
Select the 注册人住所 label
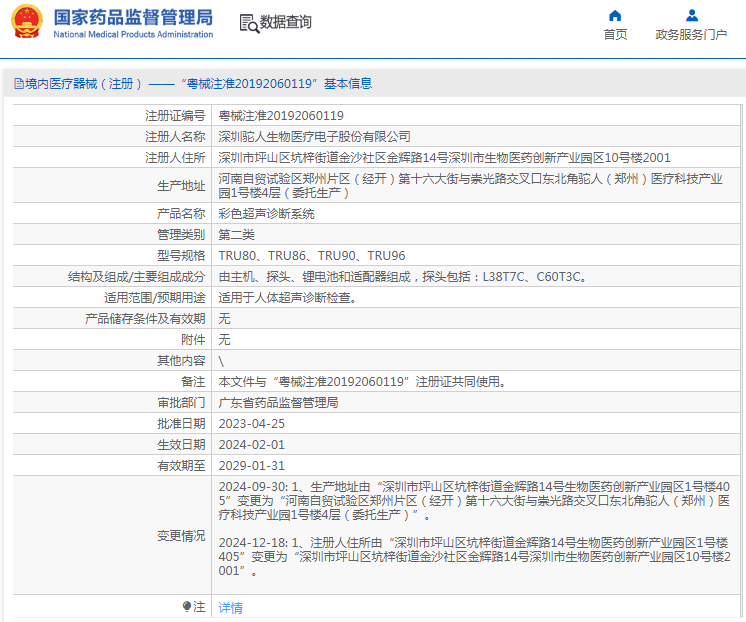(x=175, y=158)
